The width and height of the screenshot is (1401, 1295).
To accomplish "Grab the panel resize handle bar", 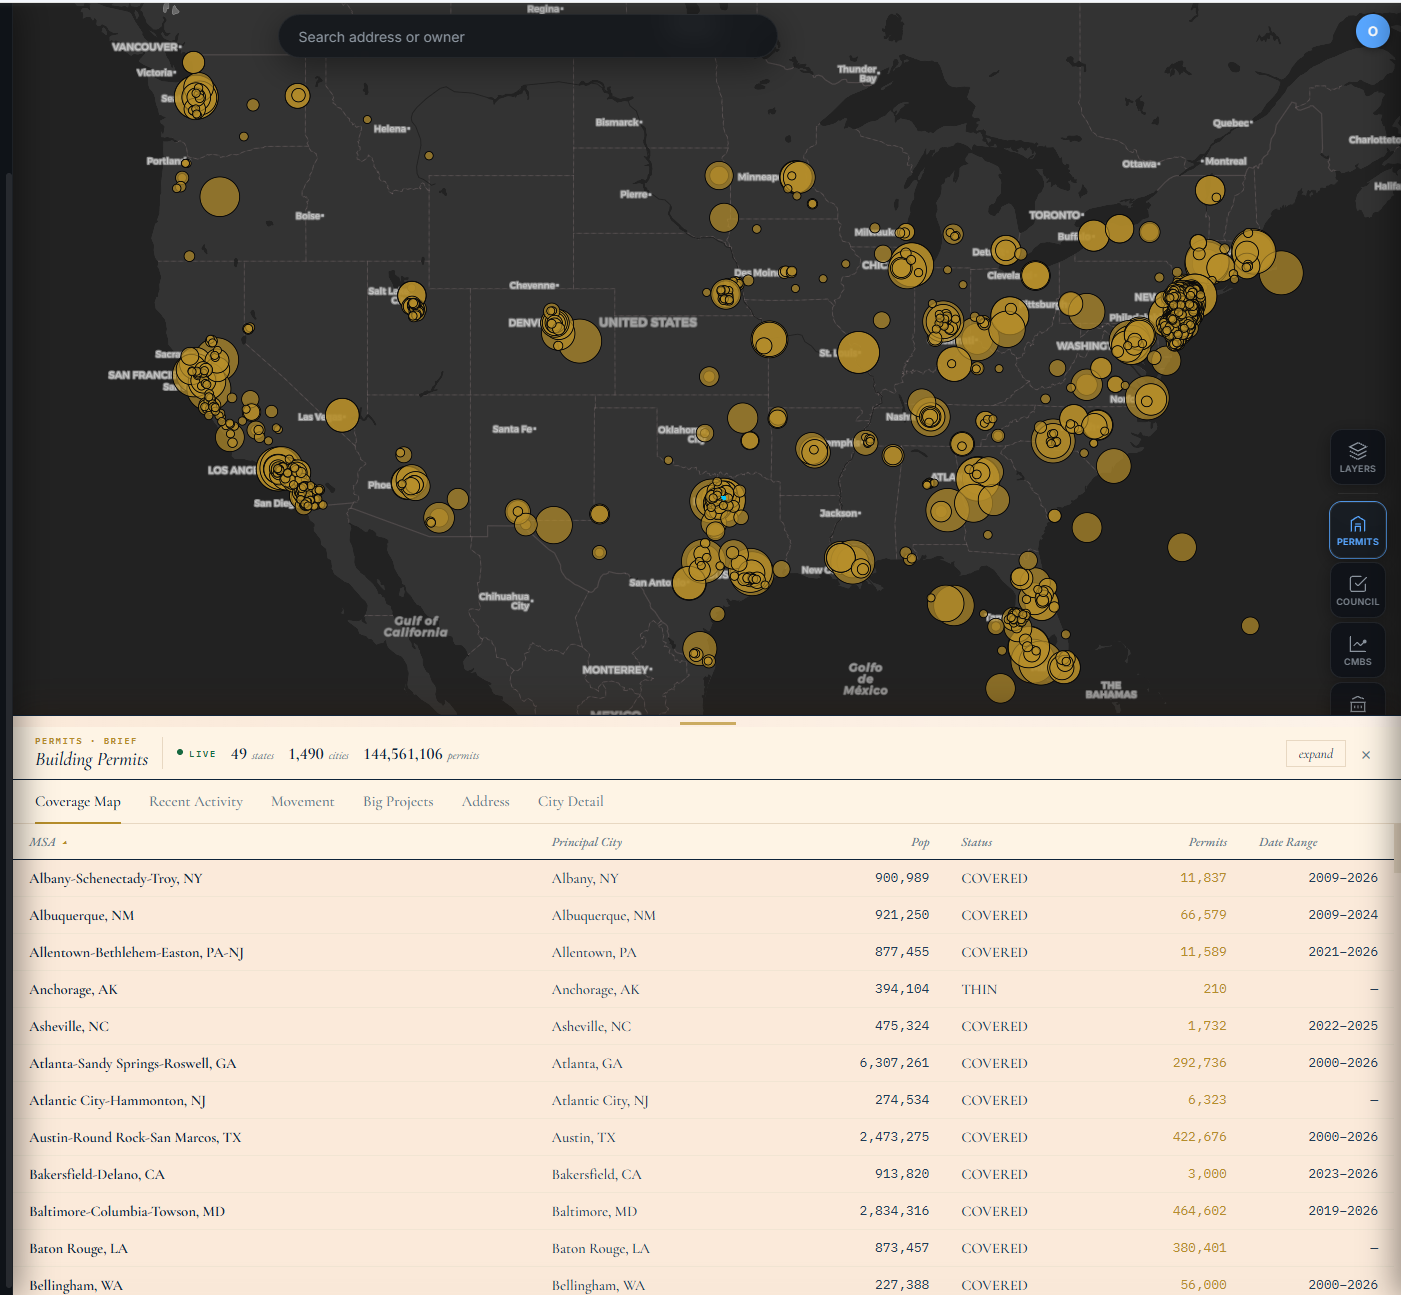I will tap(708, 723).
